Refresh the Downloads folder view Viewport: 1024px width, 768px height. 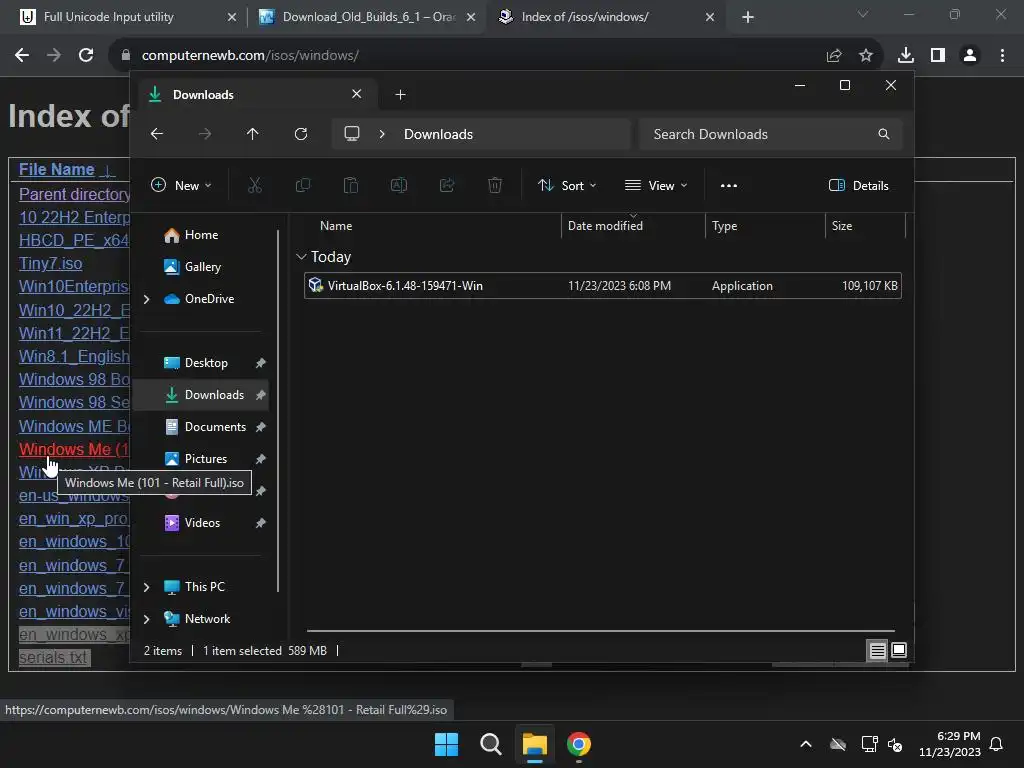tap(300, 134)
